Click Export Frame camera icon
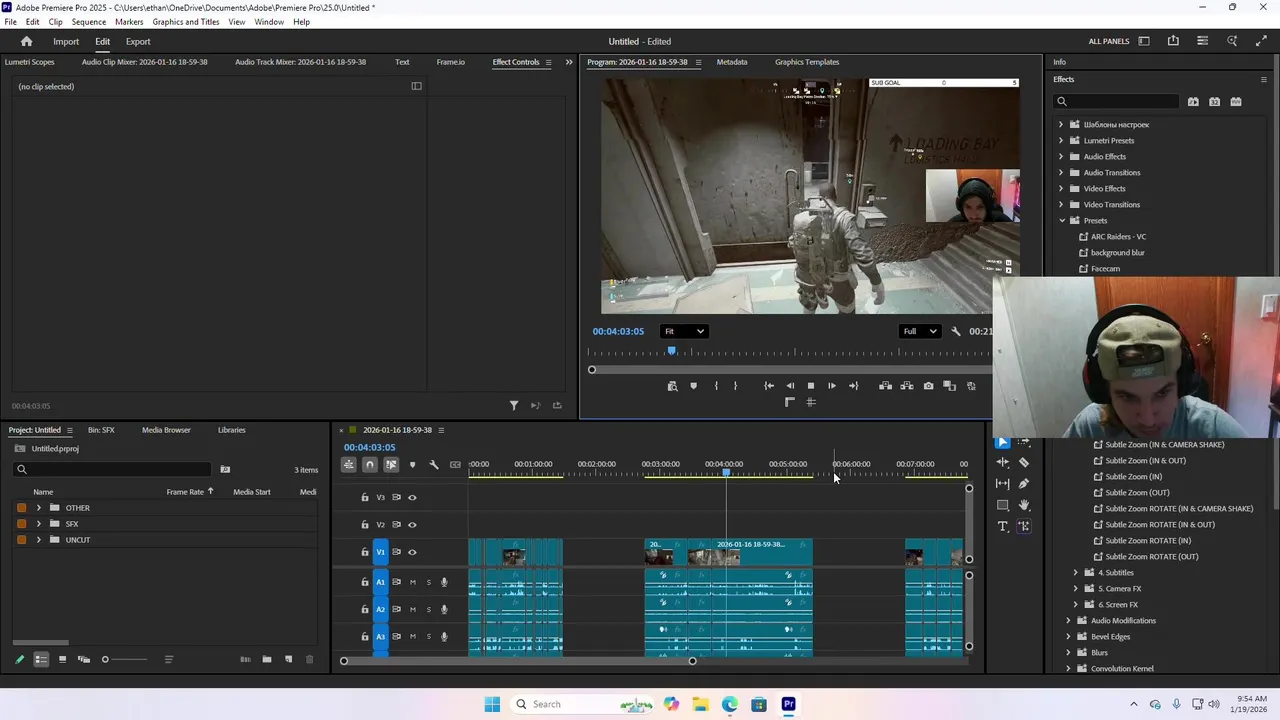 928,386
